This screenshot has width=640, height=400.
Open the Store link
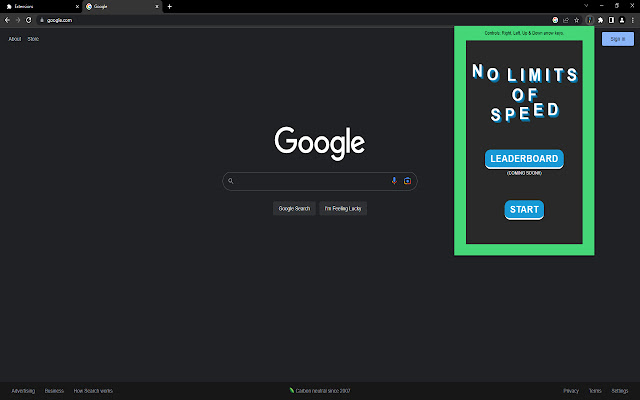point(33,39)
